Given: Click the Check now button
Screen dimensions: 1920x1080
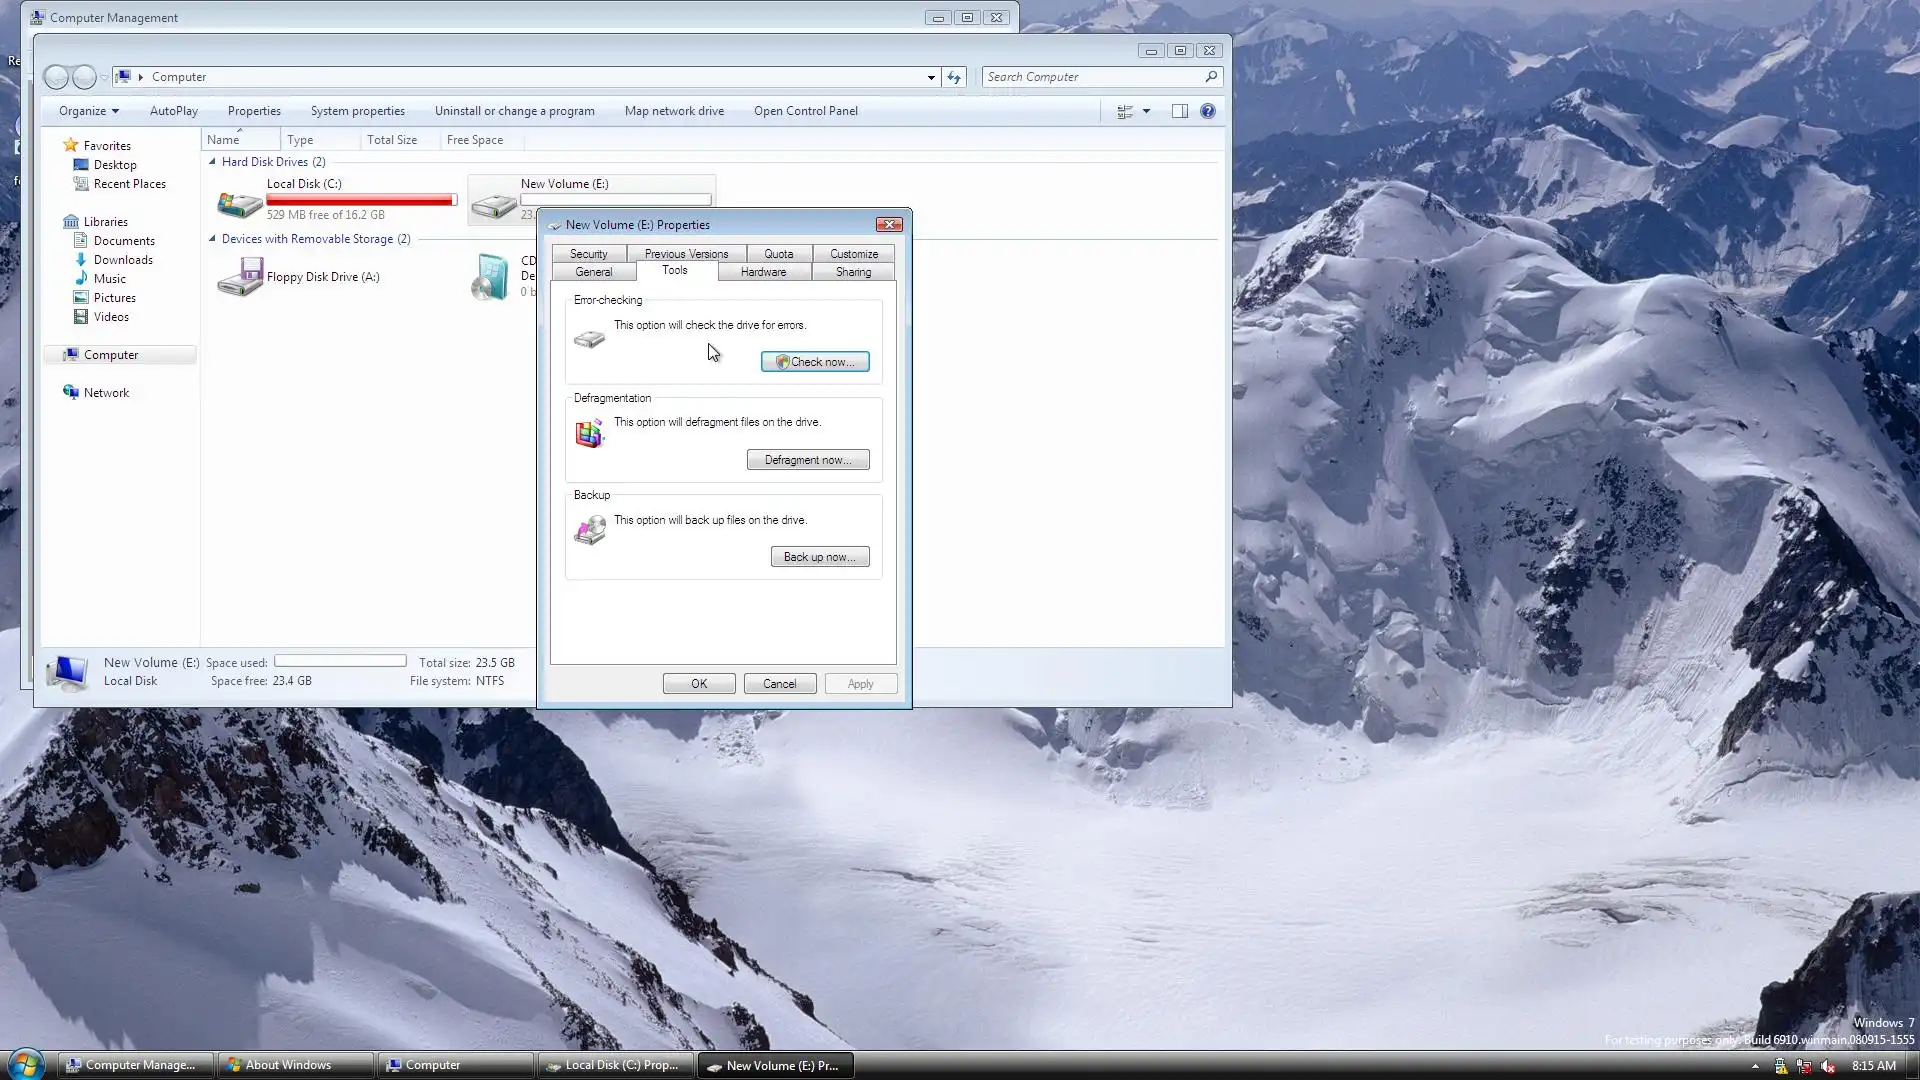Looking at the screenshot, I should (815, 362).
